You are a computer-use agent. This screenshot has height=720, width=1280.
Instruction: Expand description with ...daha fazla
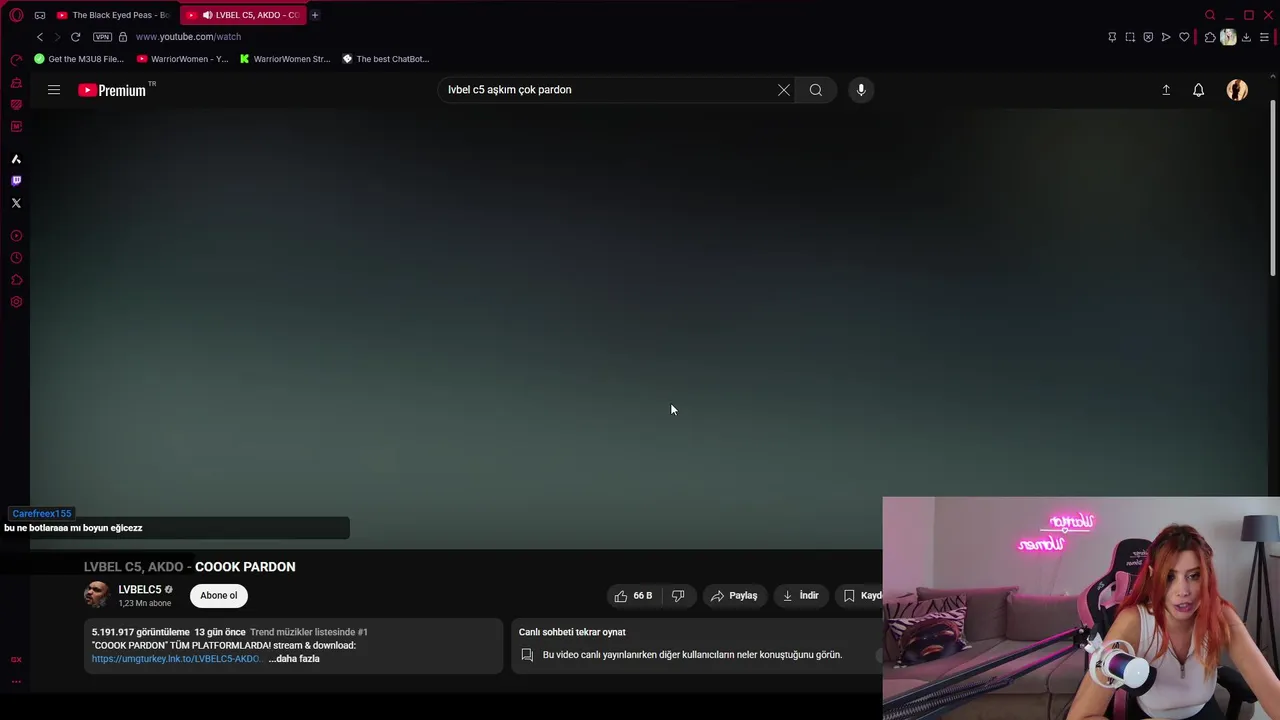294,659
